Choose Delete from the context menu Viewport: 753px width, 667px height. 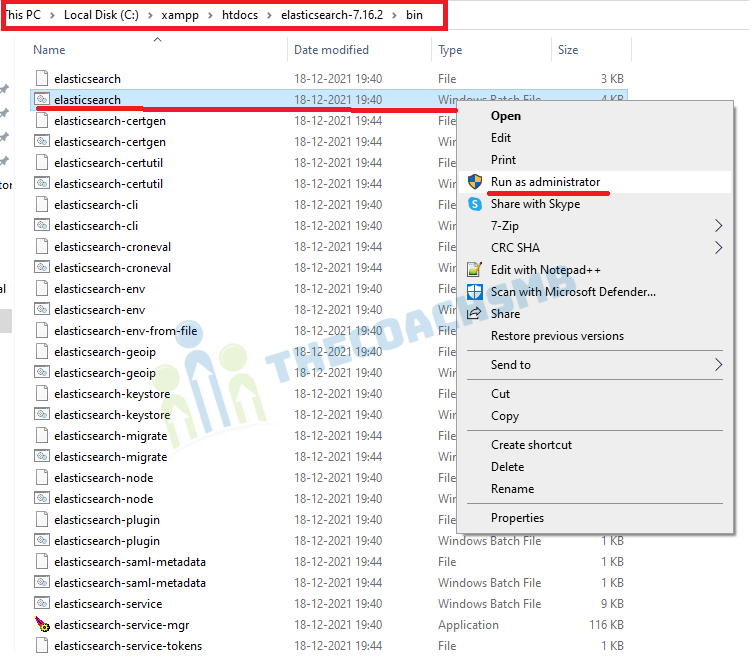coord(508,467)
